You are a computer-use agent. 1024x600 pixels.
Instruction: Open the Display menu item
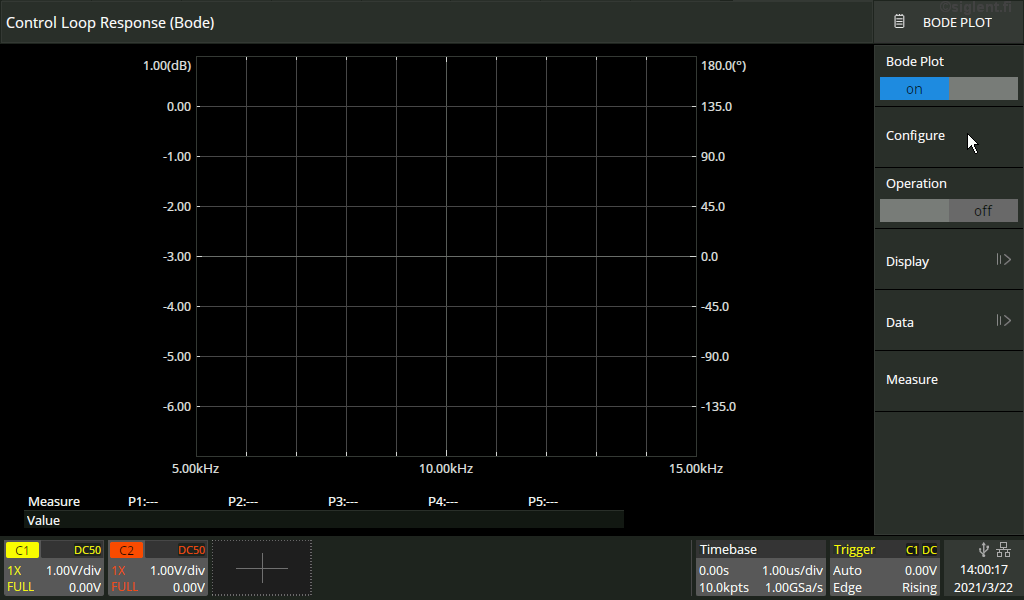(x=948, y=261)
